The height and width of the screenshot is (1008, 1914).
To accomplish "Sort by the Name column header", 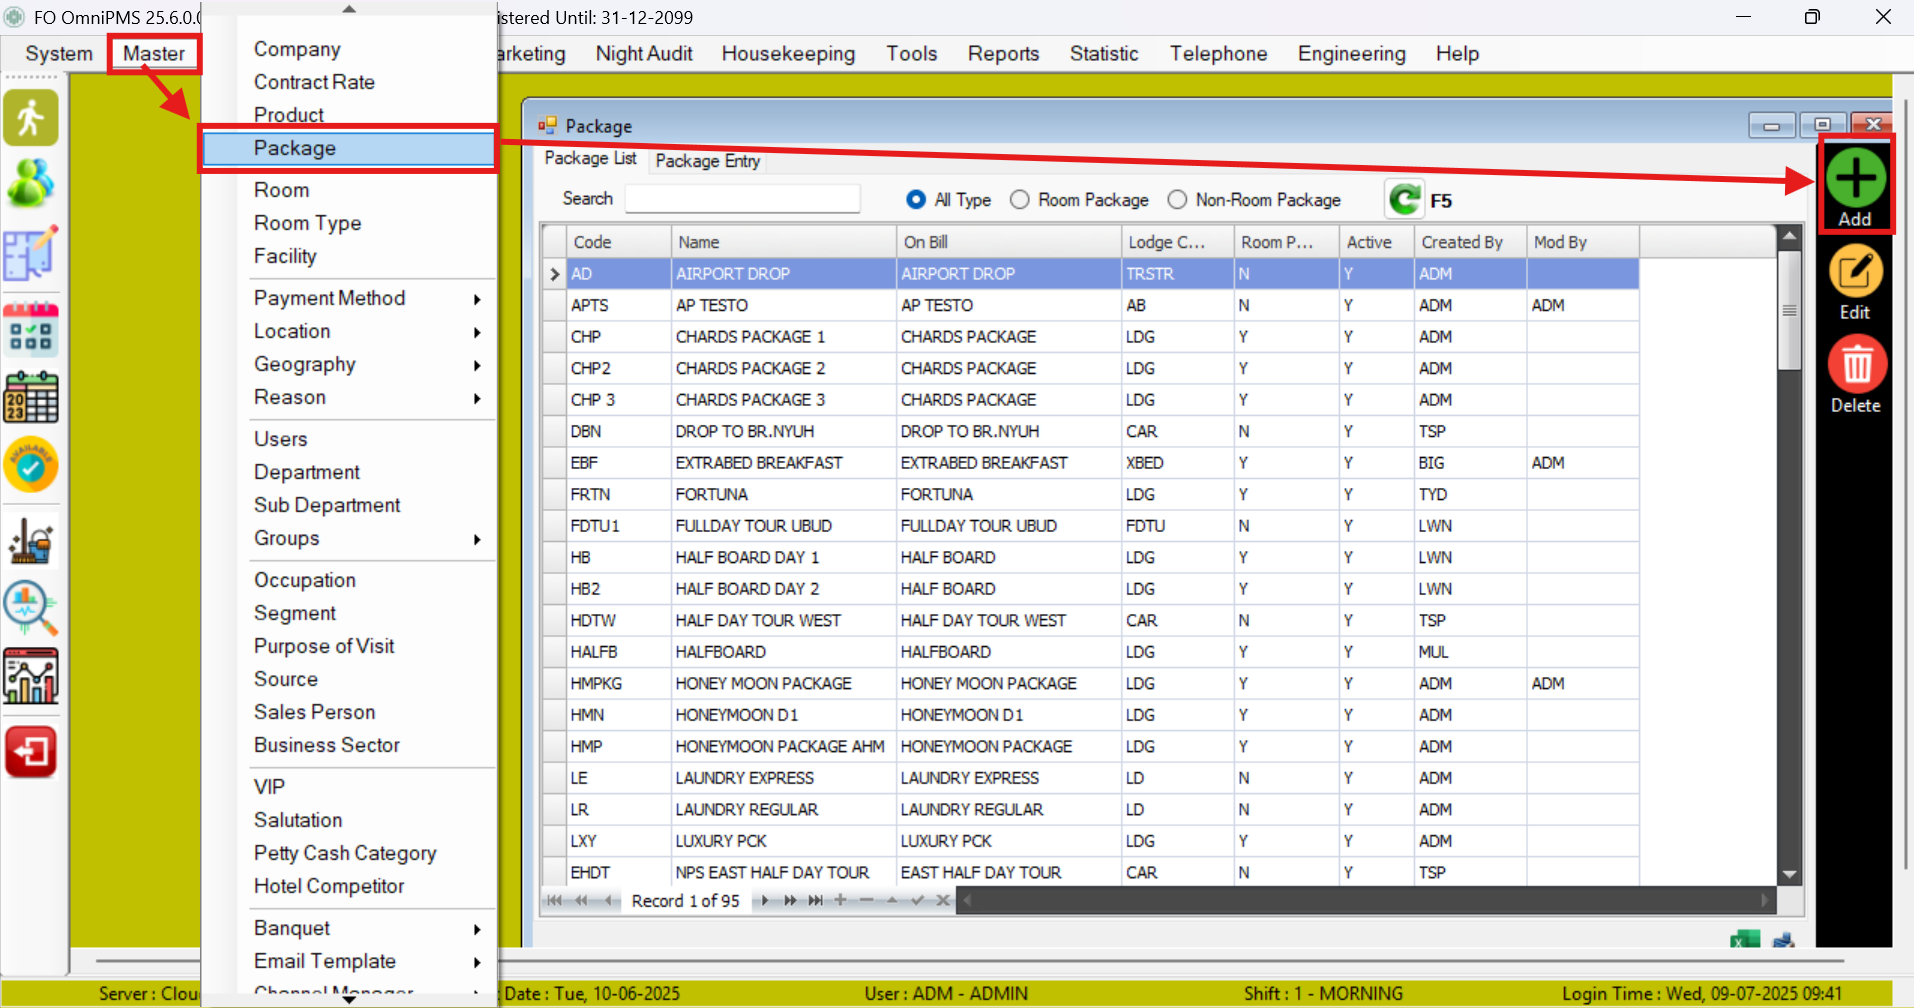I will [x=783, y=242].
